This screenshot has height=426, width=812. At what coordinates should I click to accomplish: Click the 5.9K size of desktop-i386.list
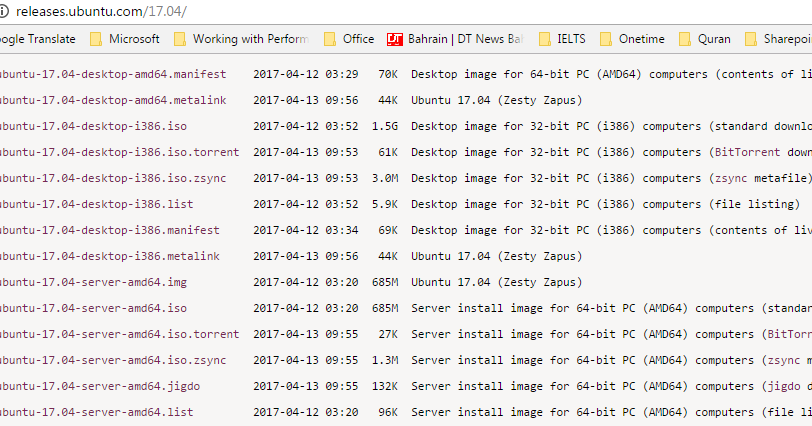(x=385, y=204)
